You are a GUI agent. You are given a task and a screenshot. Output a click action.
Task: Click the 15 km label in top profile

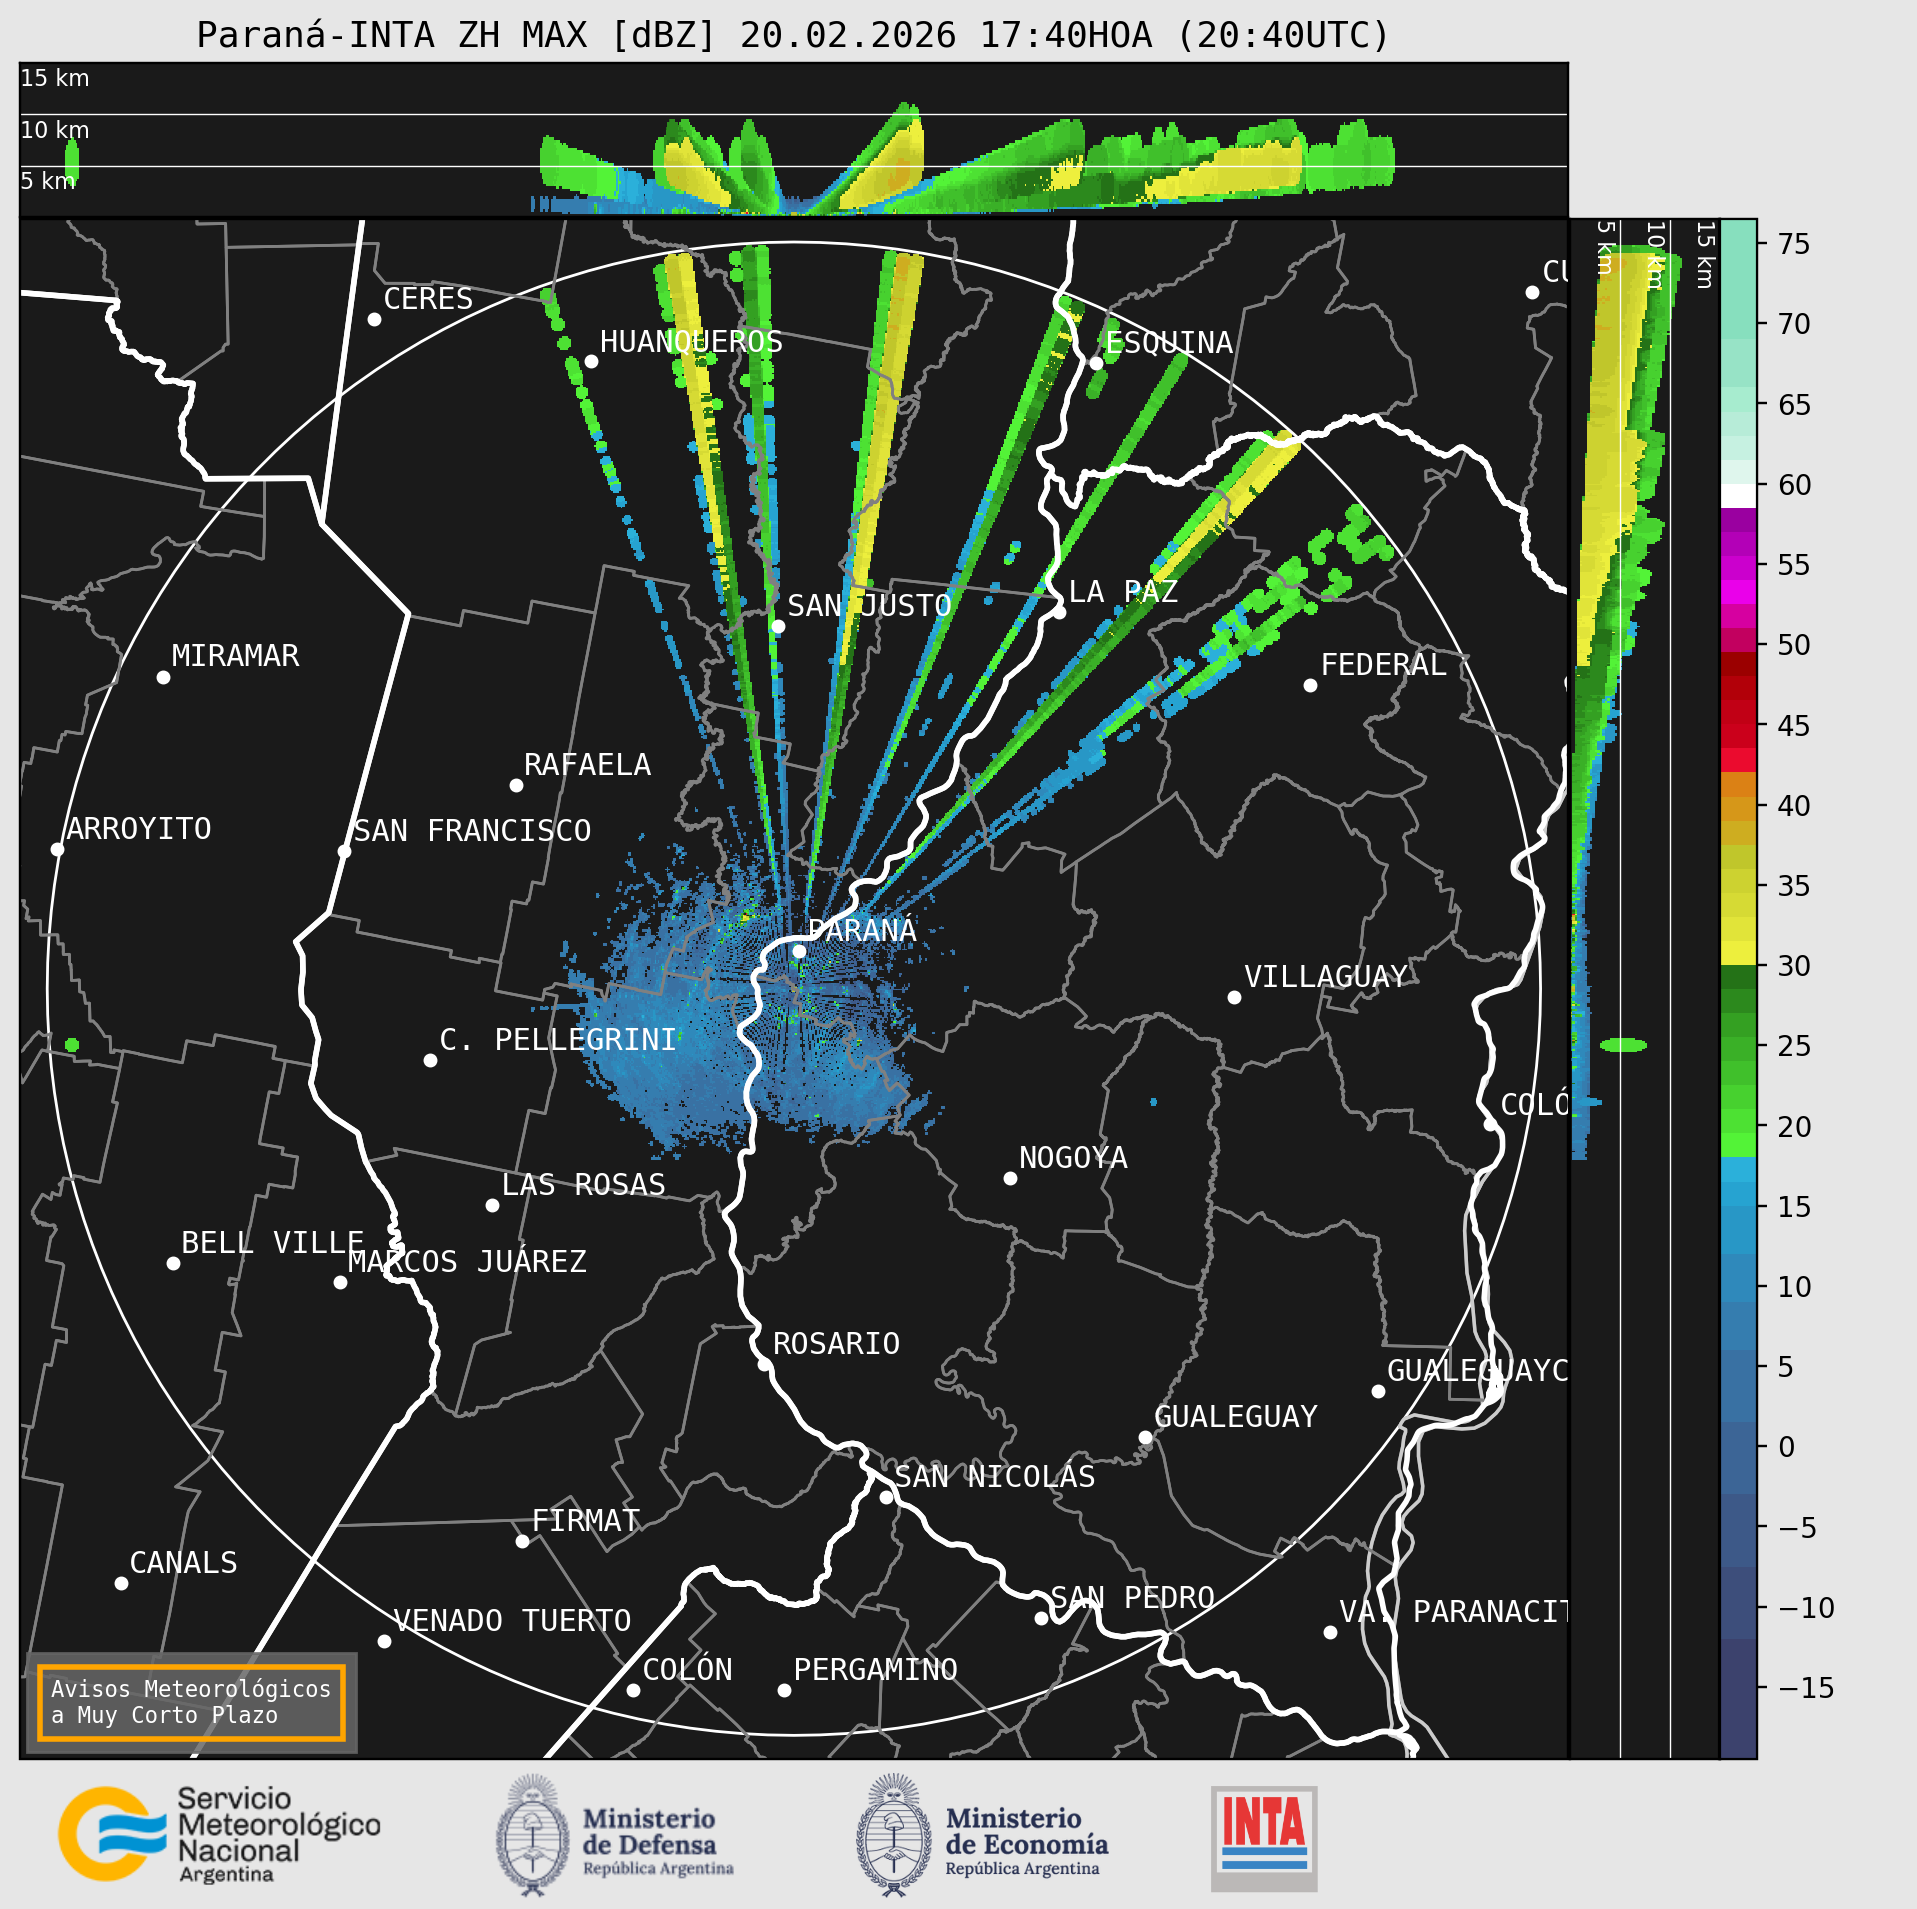(x=55, y=78)
